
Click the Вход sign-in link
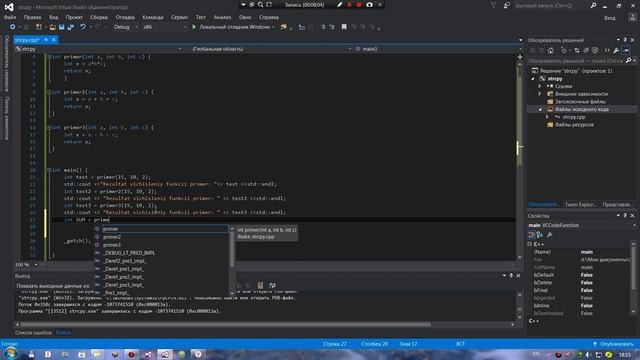(610, 18)
